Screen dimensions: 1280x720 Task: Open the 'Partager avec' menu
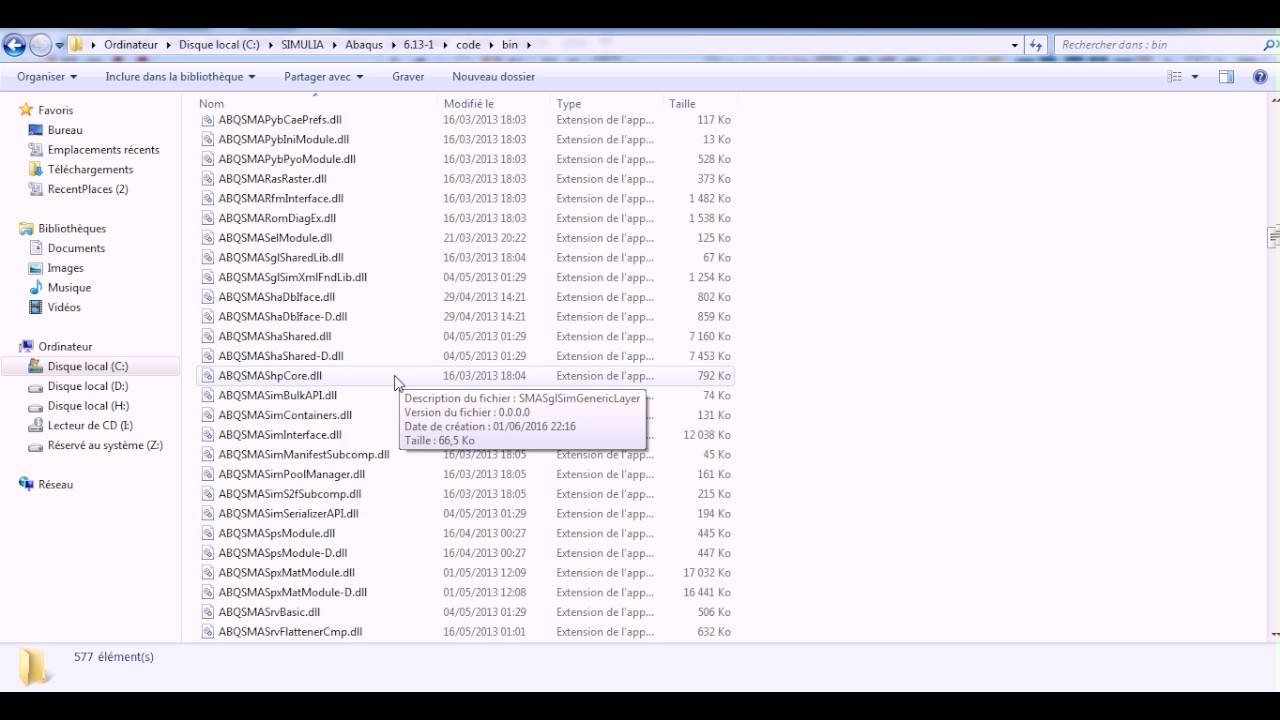pyautogui.click(x=323, y=77)
